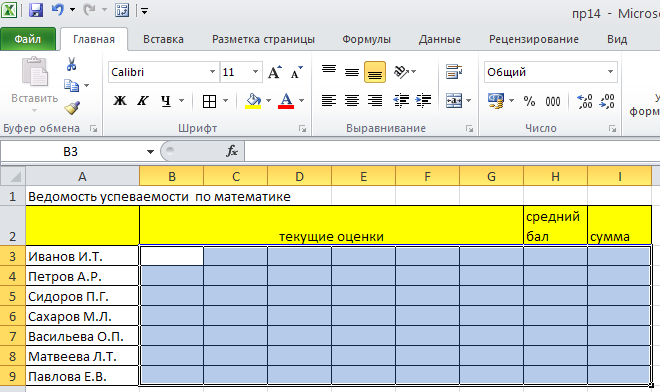Toggle wrap text icon

(x=454, y=72)
